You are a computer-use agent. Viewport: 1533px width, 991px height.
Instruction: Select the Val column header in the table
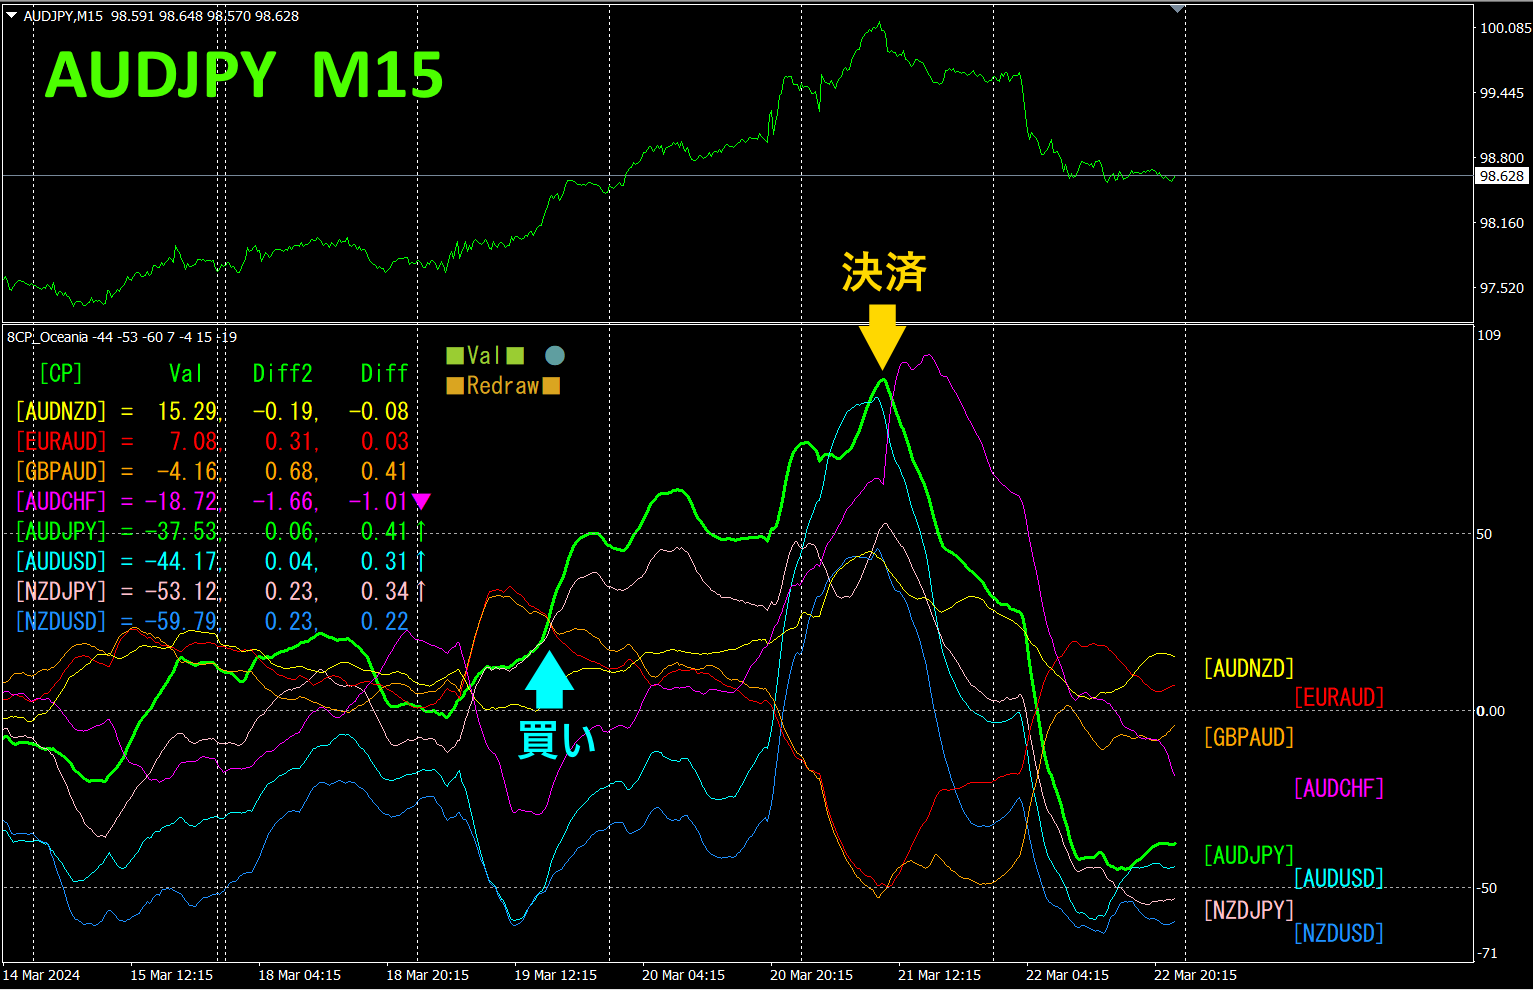click(186, 373)
